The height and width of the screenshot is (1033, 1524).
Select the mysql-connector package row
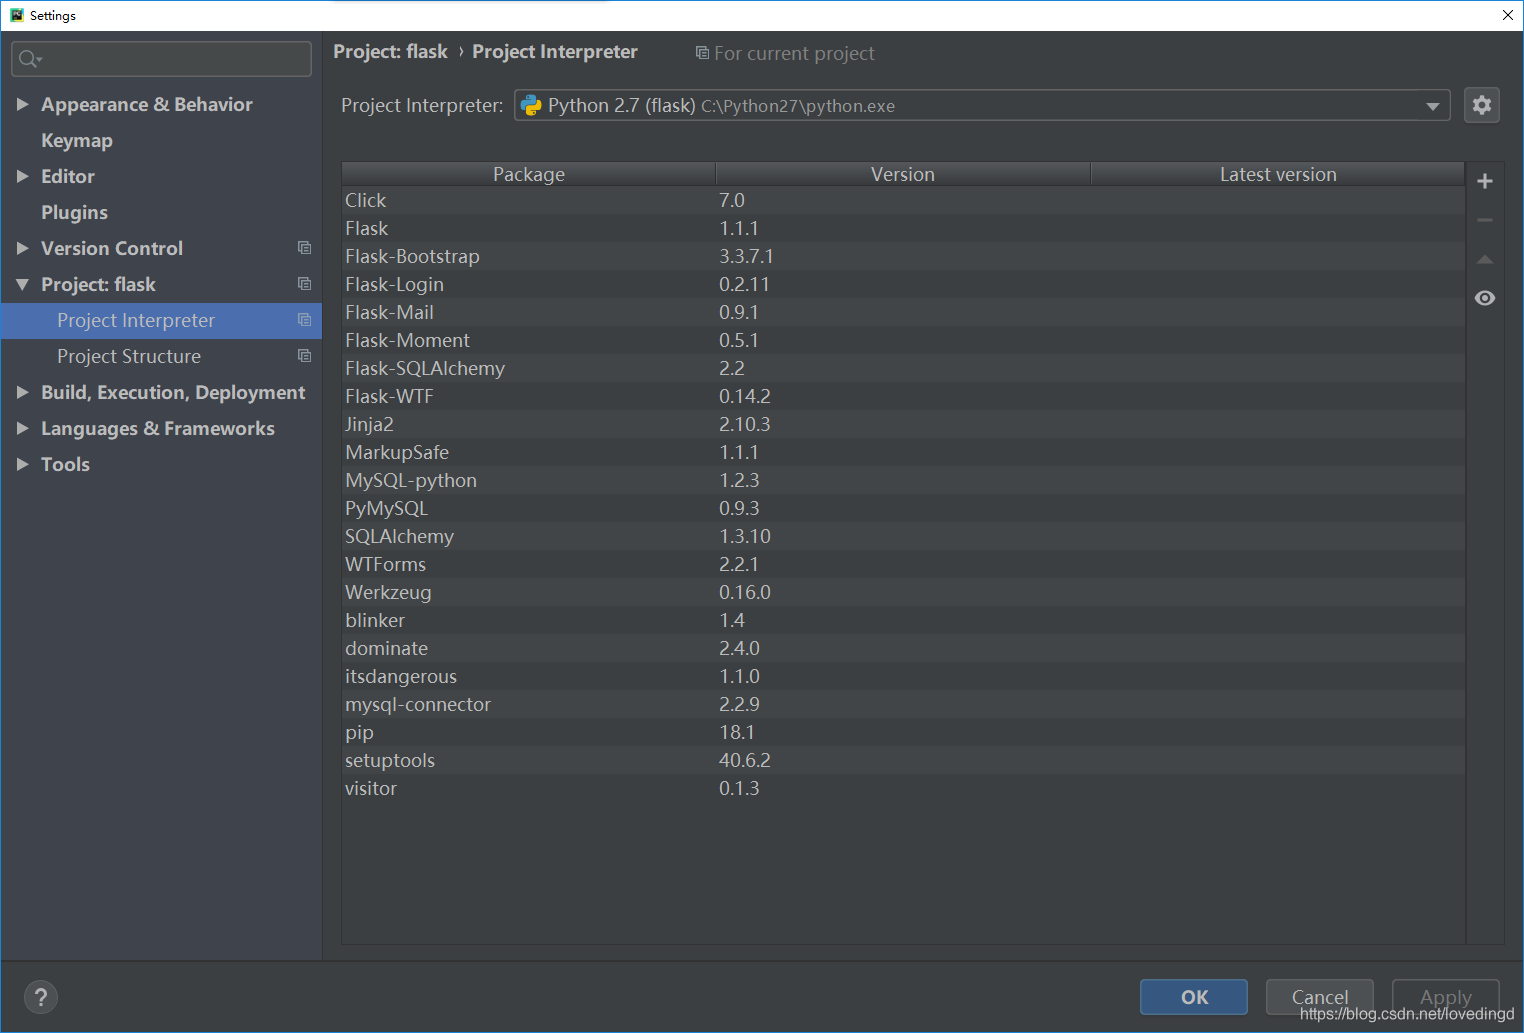903,704
